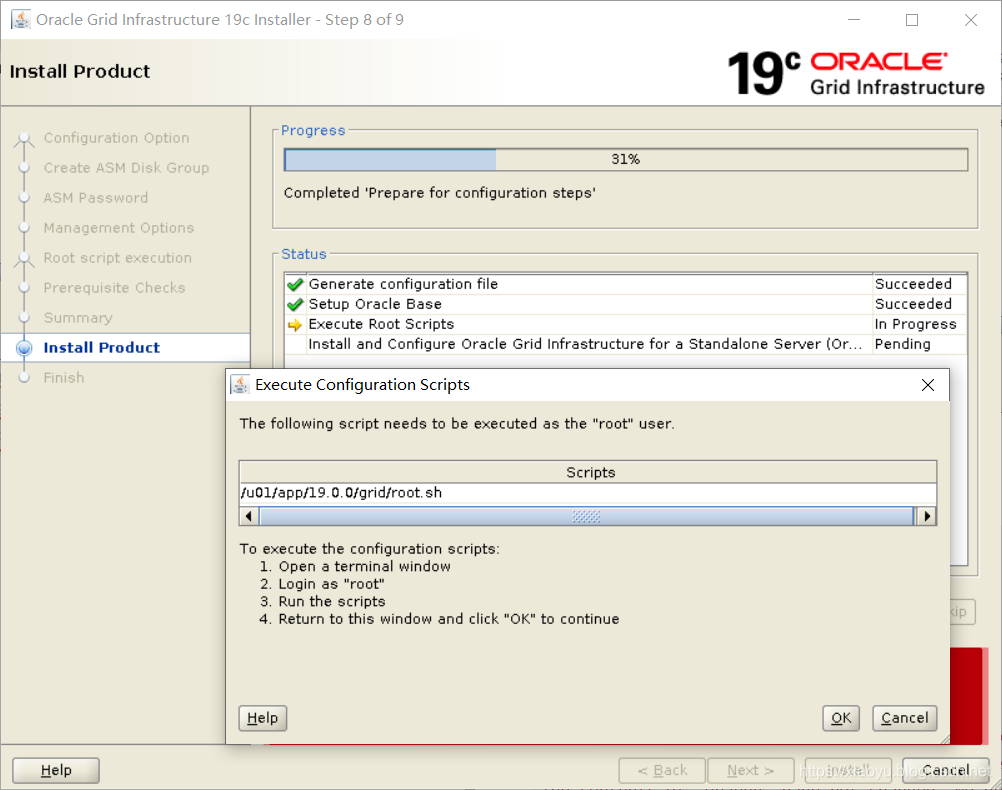Select the Execute Root Scripts status row
The width and height of the screenshot is (1002, 790).
[625, 324]
